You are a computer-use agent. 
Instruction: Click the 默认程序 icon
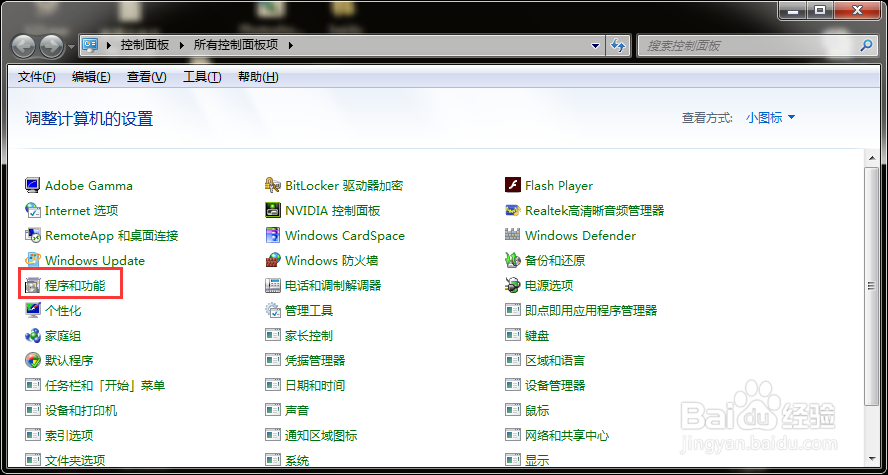[x=33, y=360]
